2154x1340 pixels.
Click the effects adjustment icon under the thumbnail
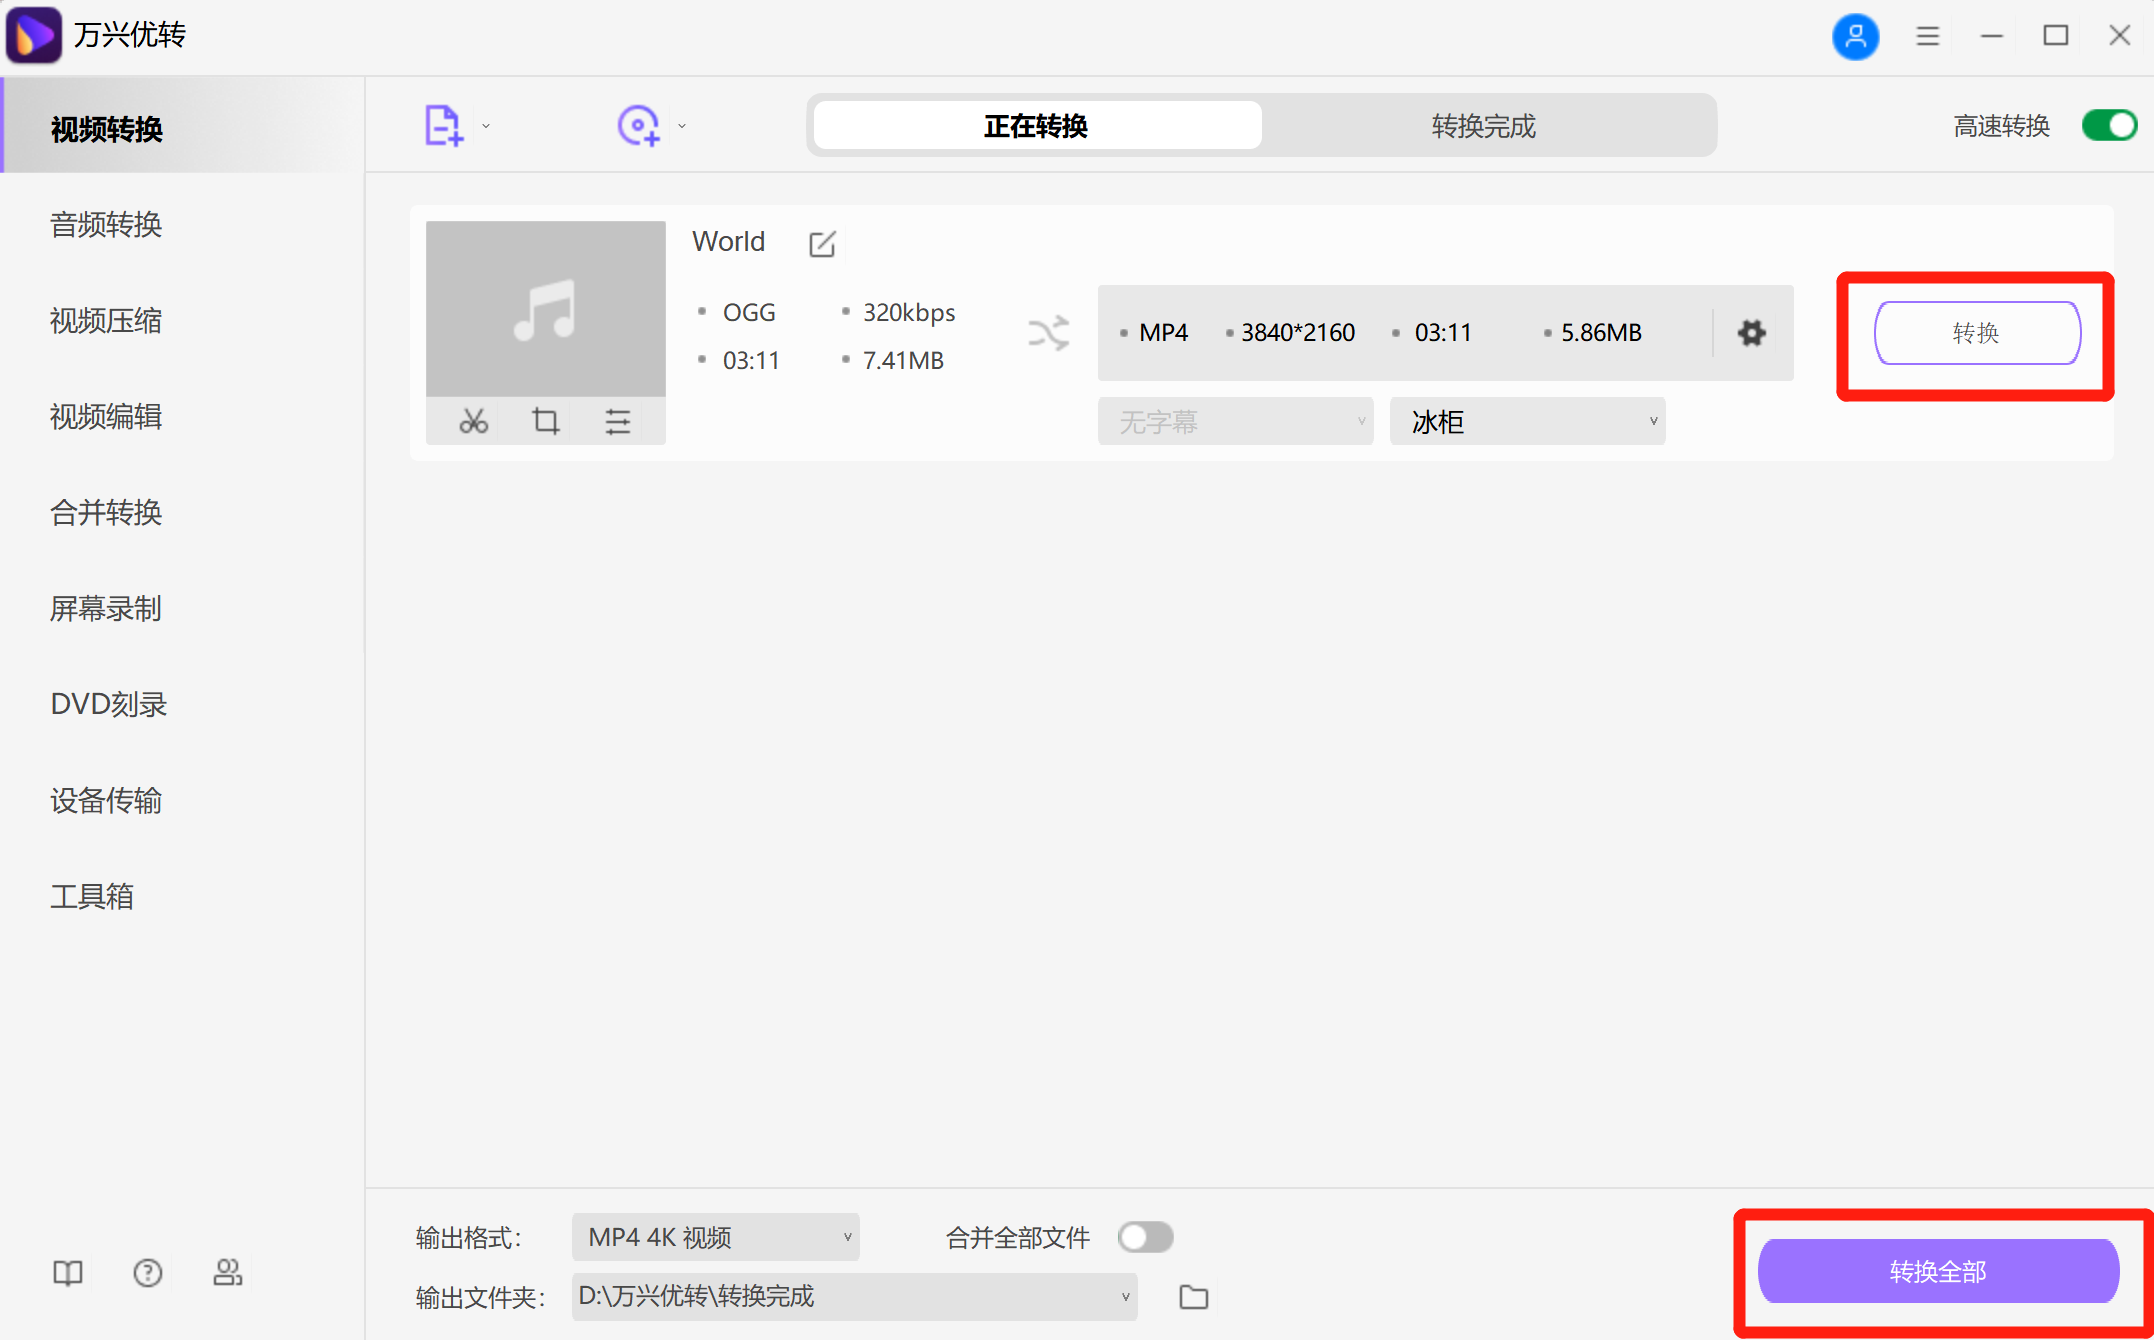[x=617, y=421]
